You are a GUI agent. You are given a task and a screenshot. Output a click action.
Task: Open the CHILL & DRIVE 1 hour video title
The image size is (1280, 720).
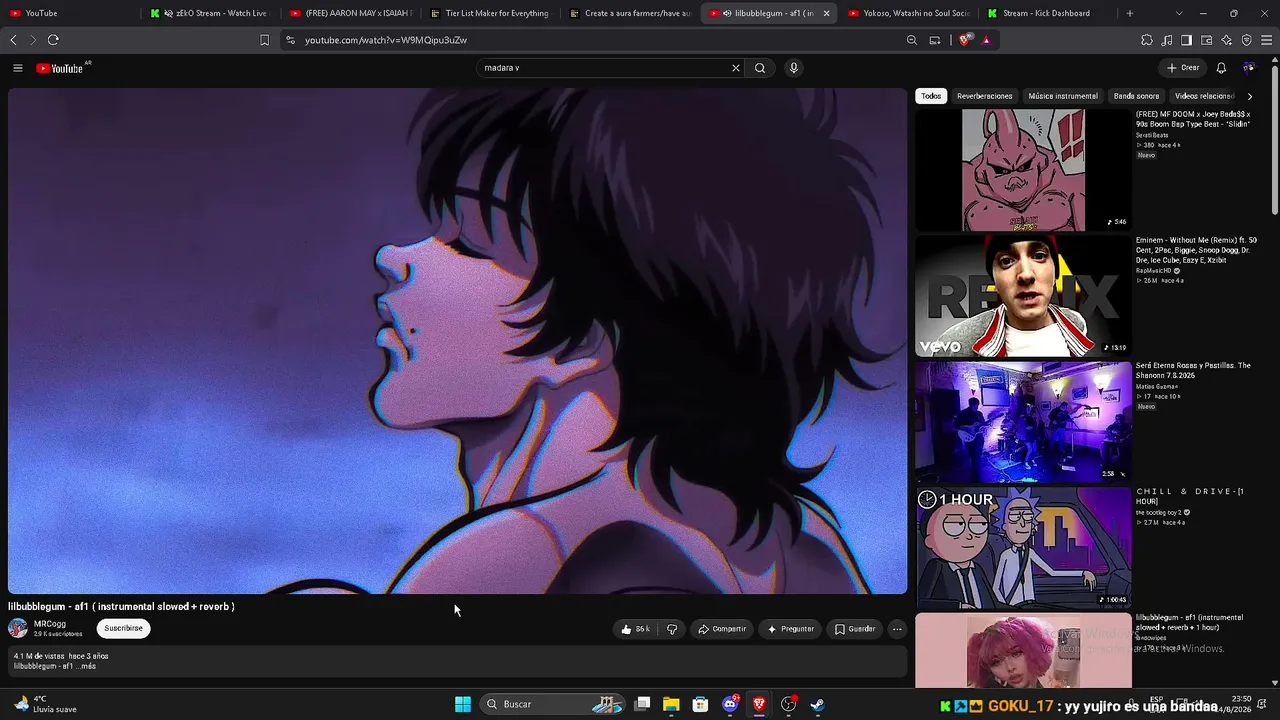click(1190, 496)
